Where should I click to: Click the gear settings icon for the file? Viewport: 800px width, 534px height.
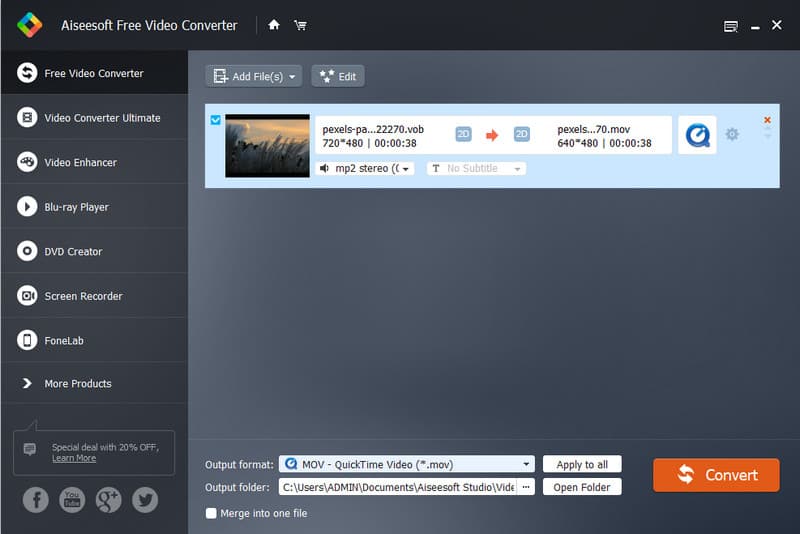click(x=732, y=134)
